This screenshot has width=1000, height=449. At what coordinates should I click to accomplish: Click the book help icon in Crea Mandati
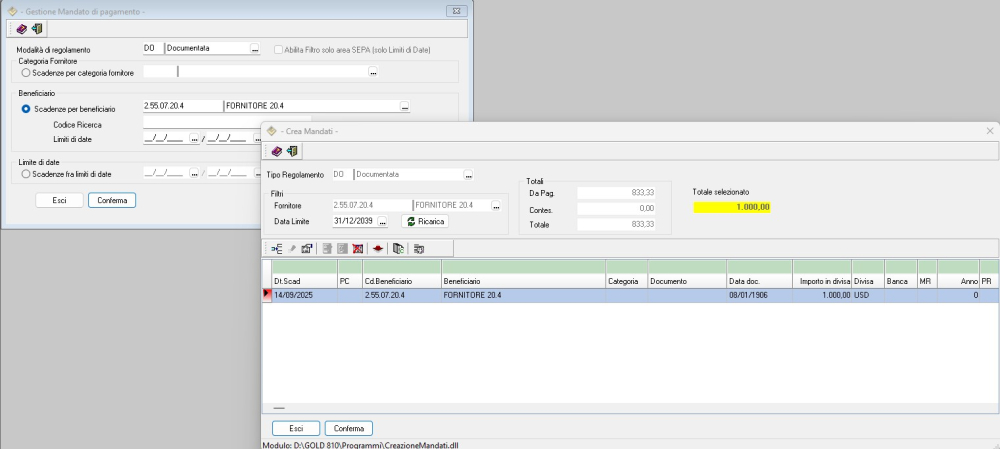(x=277, y=151)
